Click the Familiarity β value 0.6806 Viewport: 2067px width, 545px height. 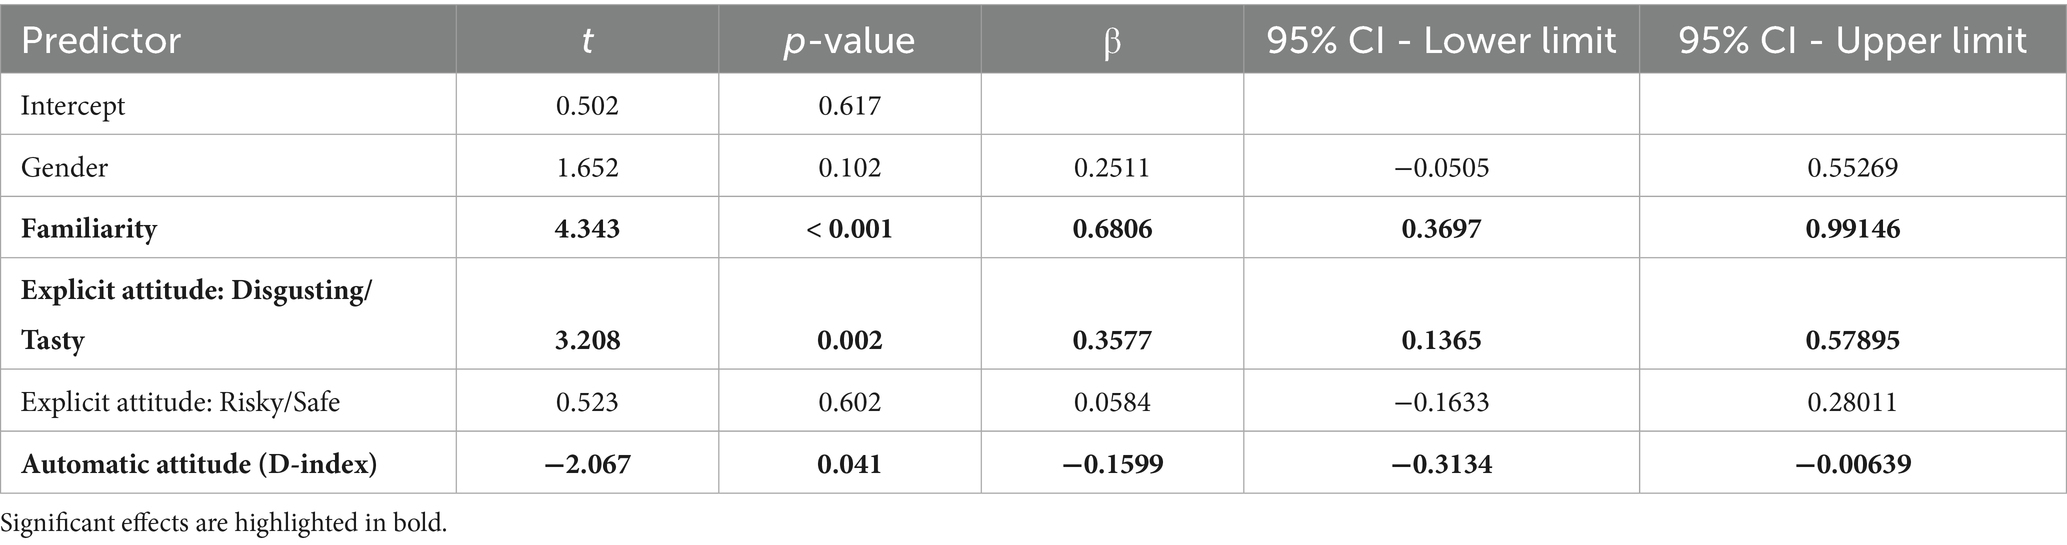1112,229
